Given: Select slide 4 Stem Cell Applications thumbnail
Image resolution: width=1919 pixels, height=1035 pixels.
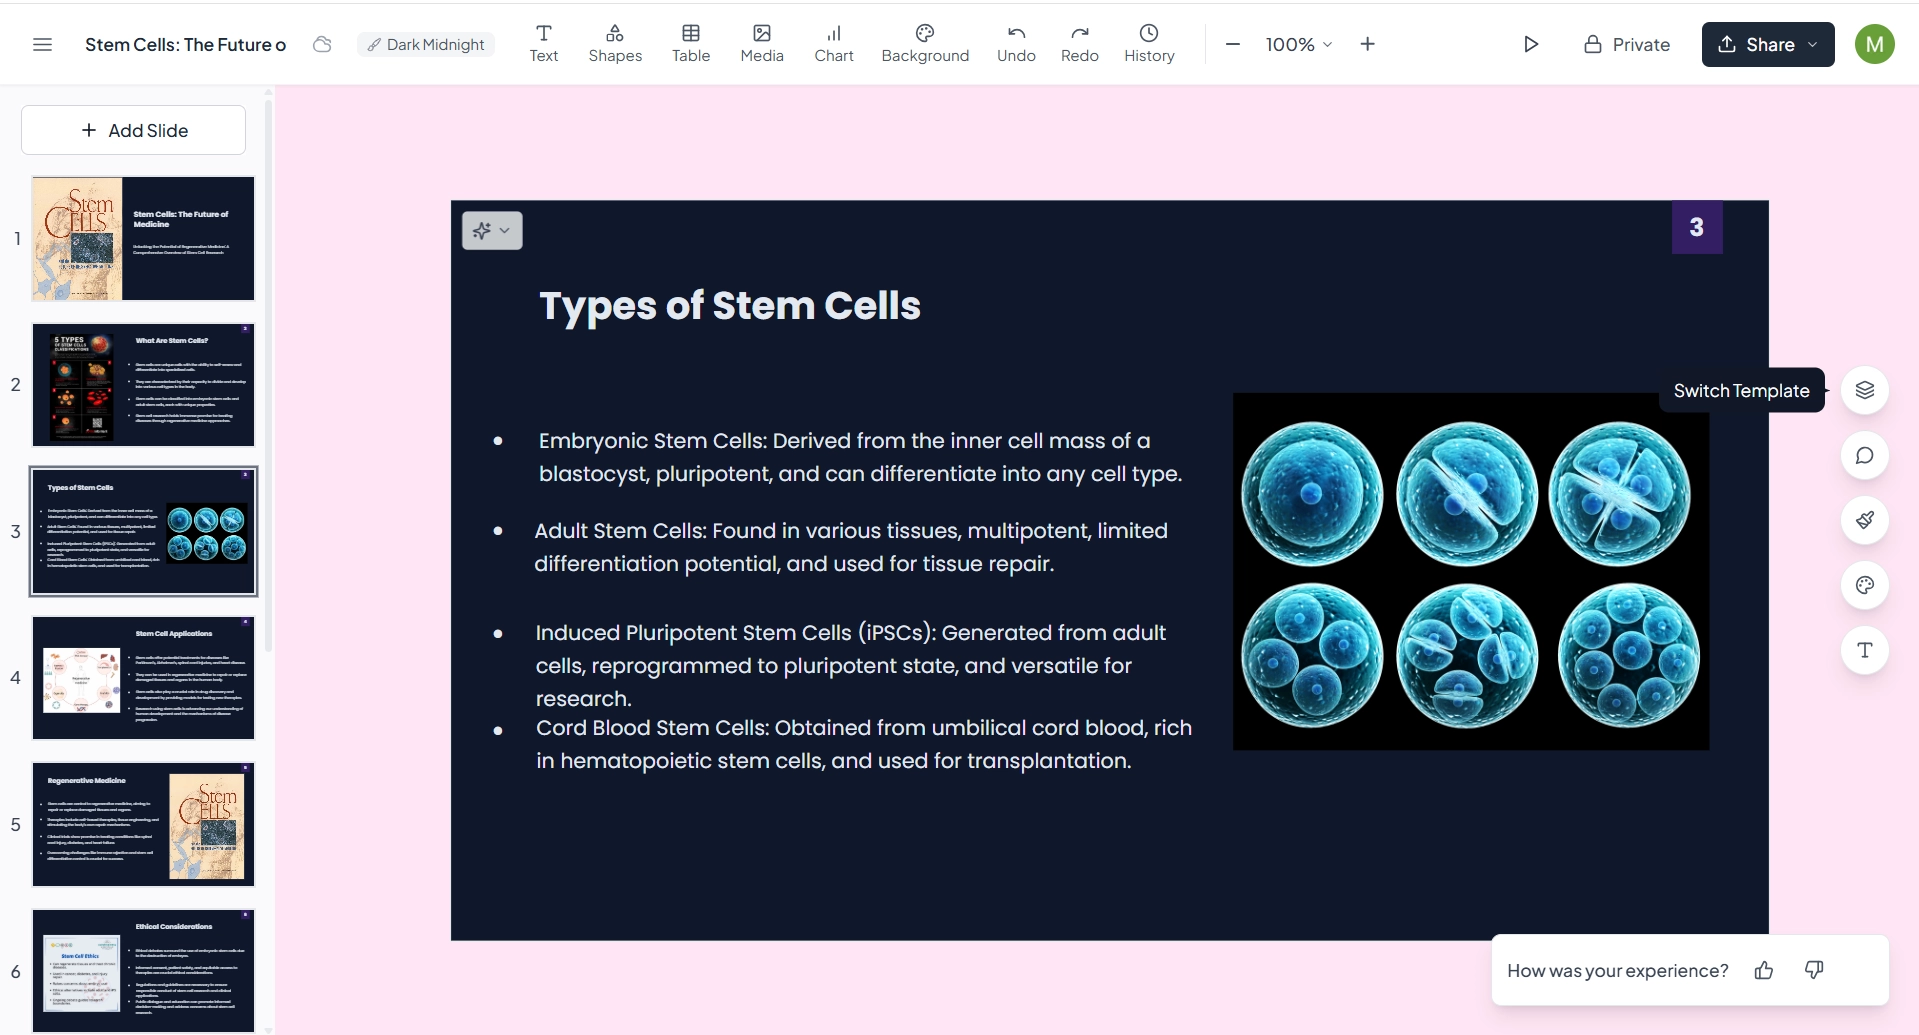Looking at the screenshot, I should click(x=143, y=678).
